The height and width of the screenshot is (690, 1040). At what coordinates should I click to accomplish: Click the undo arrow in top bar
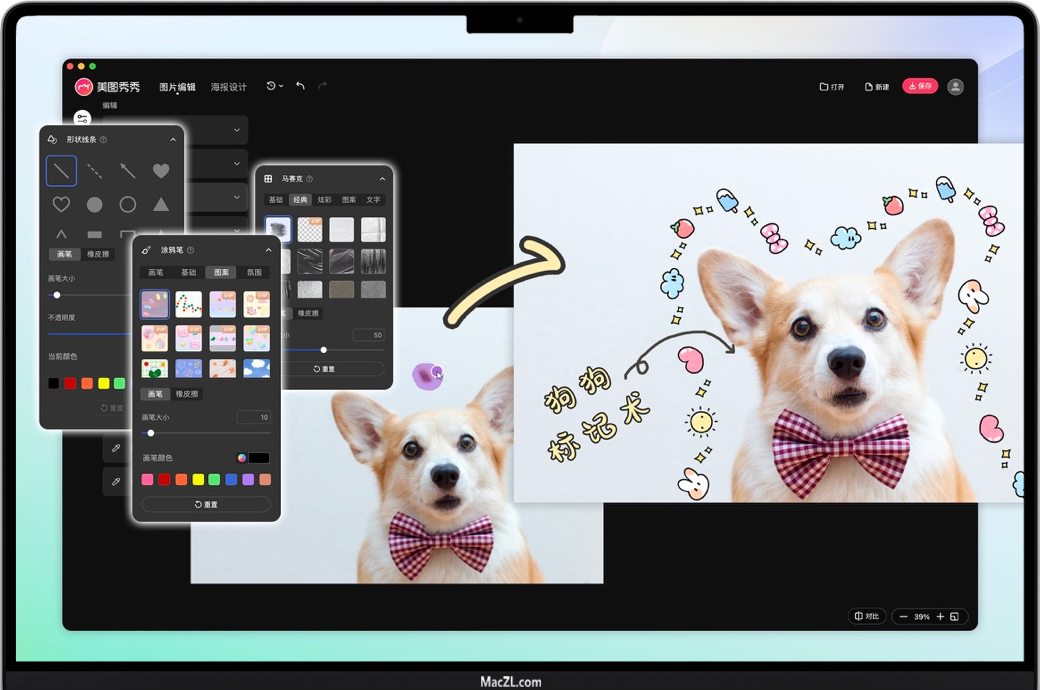300,86
